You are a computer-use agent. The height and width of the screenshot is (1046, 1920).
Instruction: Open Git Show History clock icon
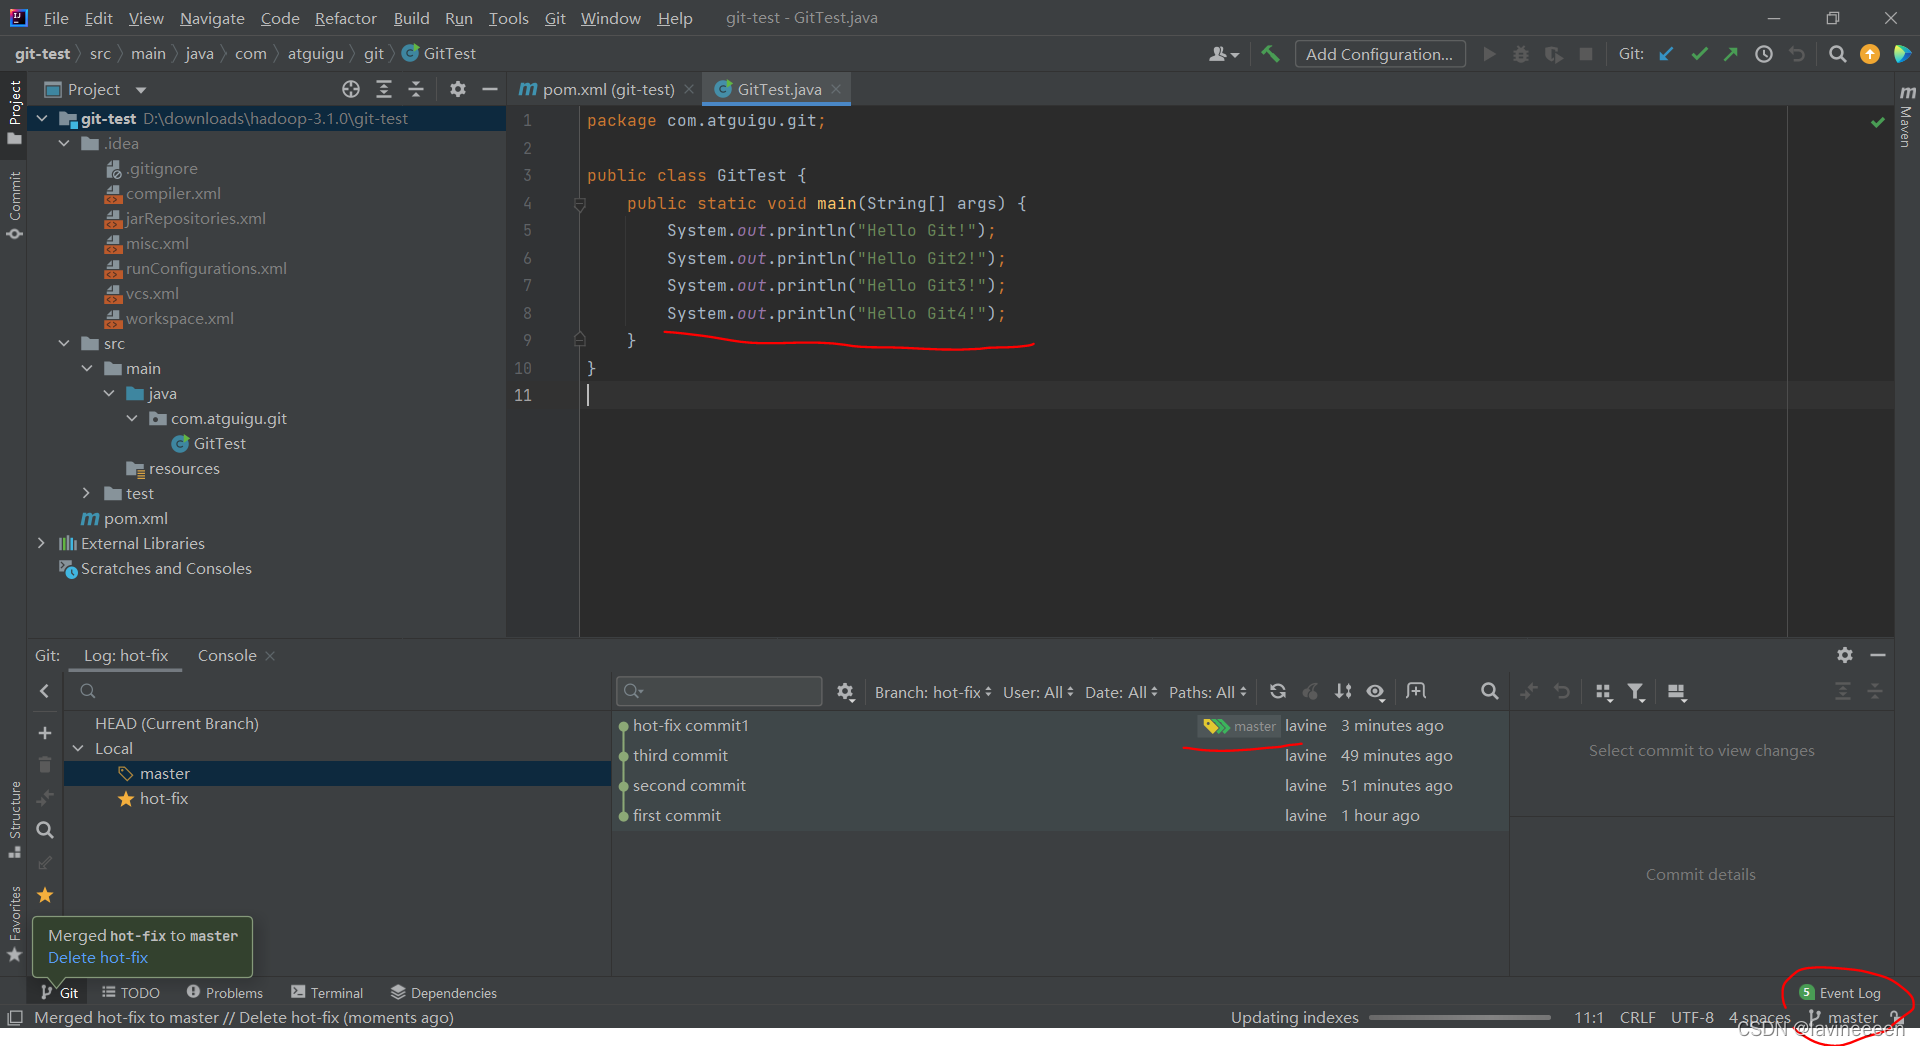(1764, 54)
